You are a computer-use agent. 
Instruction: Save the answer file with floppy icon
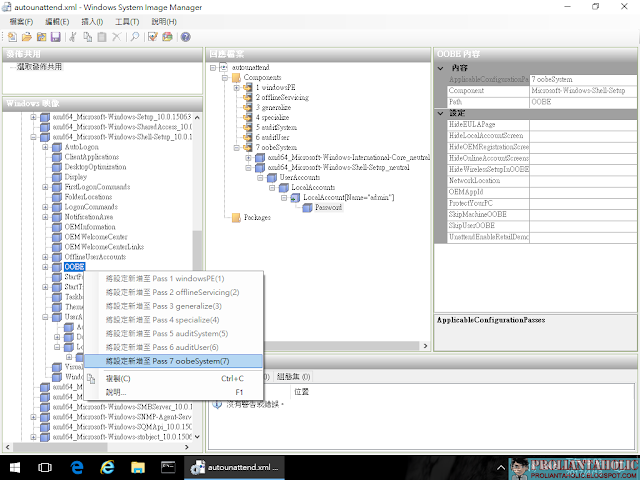(x=56, y=37)
